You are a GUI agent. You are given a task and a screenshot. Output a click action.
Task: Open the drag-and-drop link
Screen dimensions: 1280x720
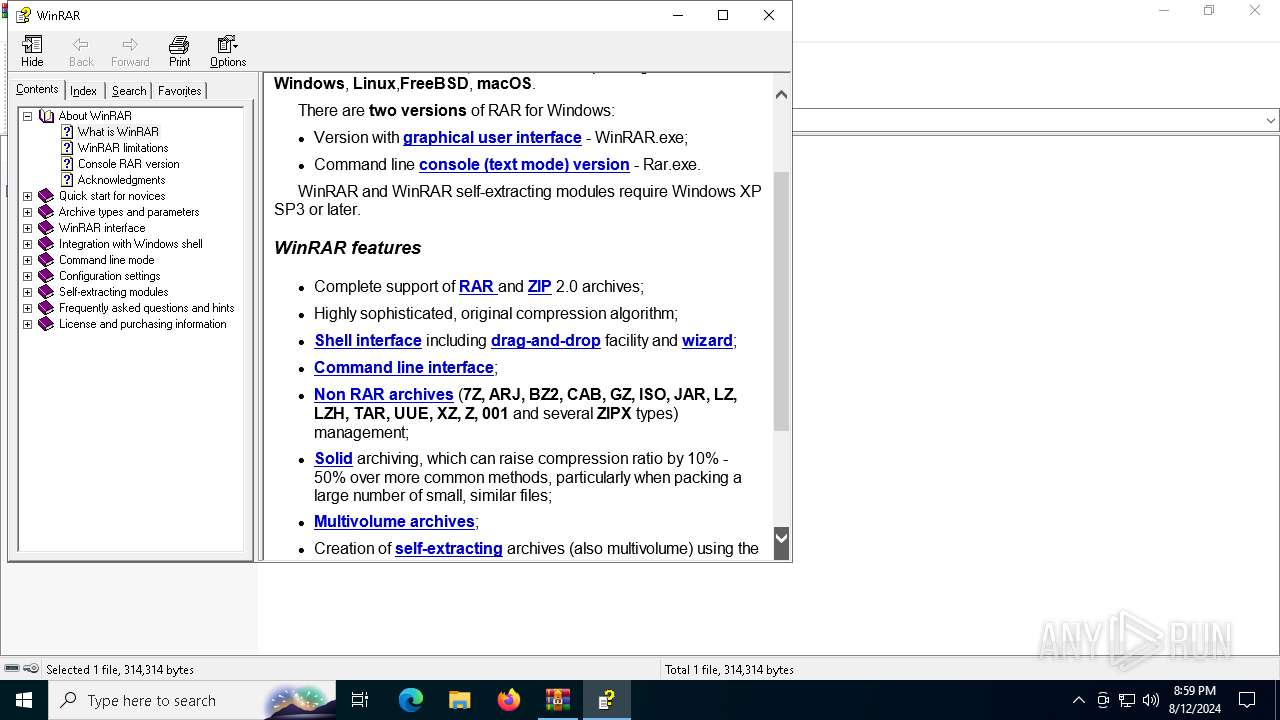coord(546,341)
